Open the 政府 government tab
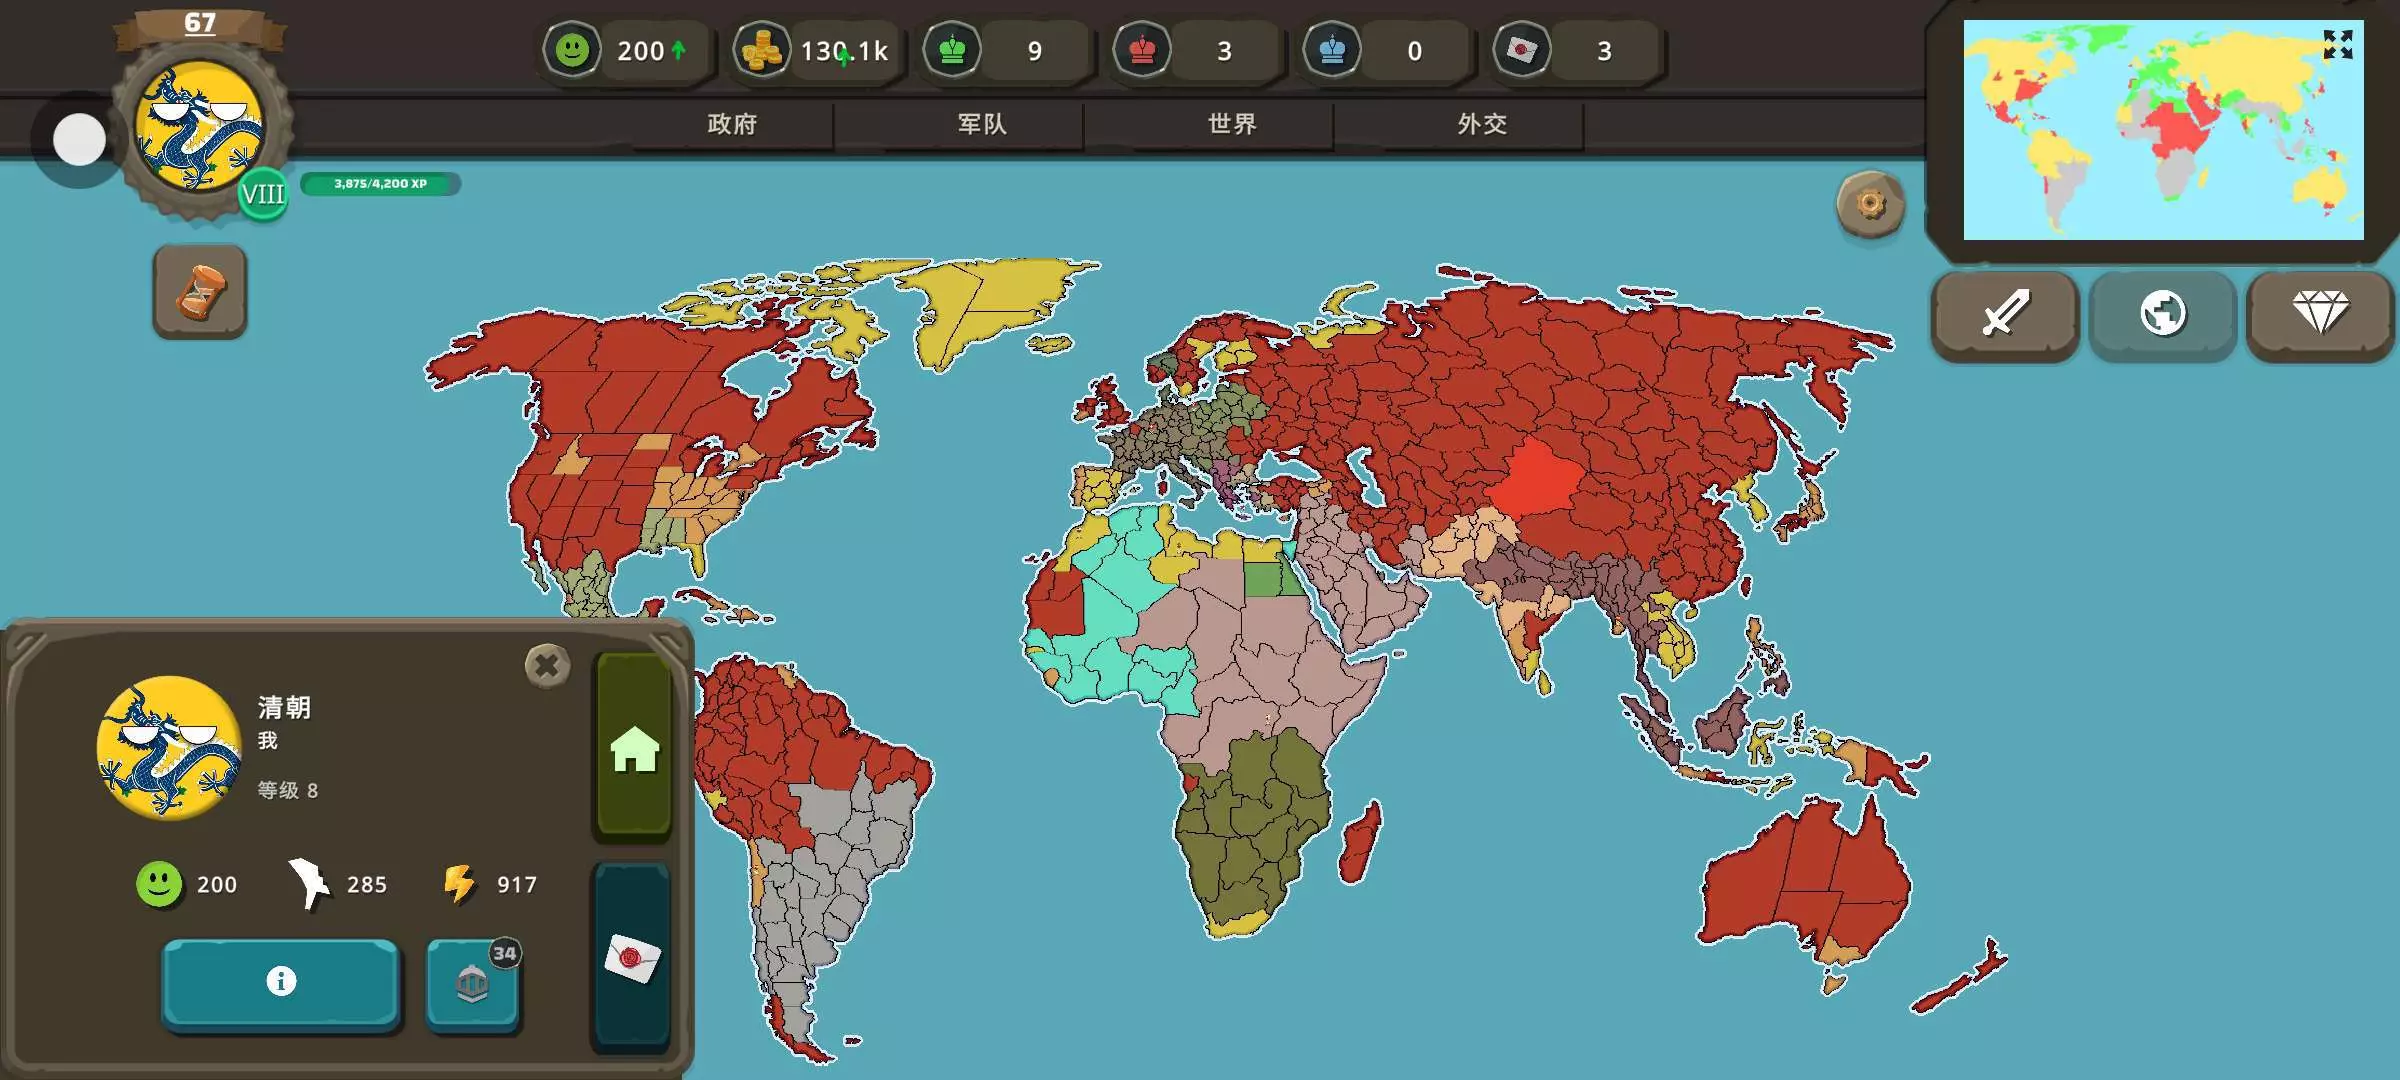Viewport: 2400px width, 1080px height. (x=732, y=124)
